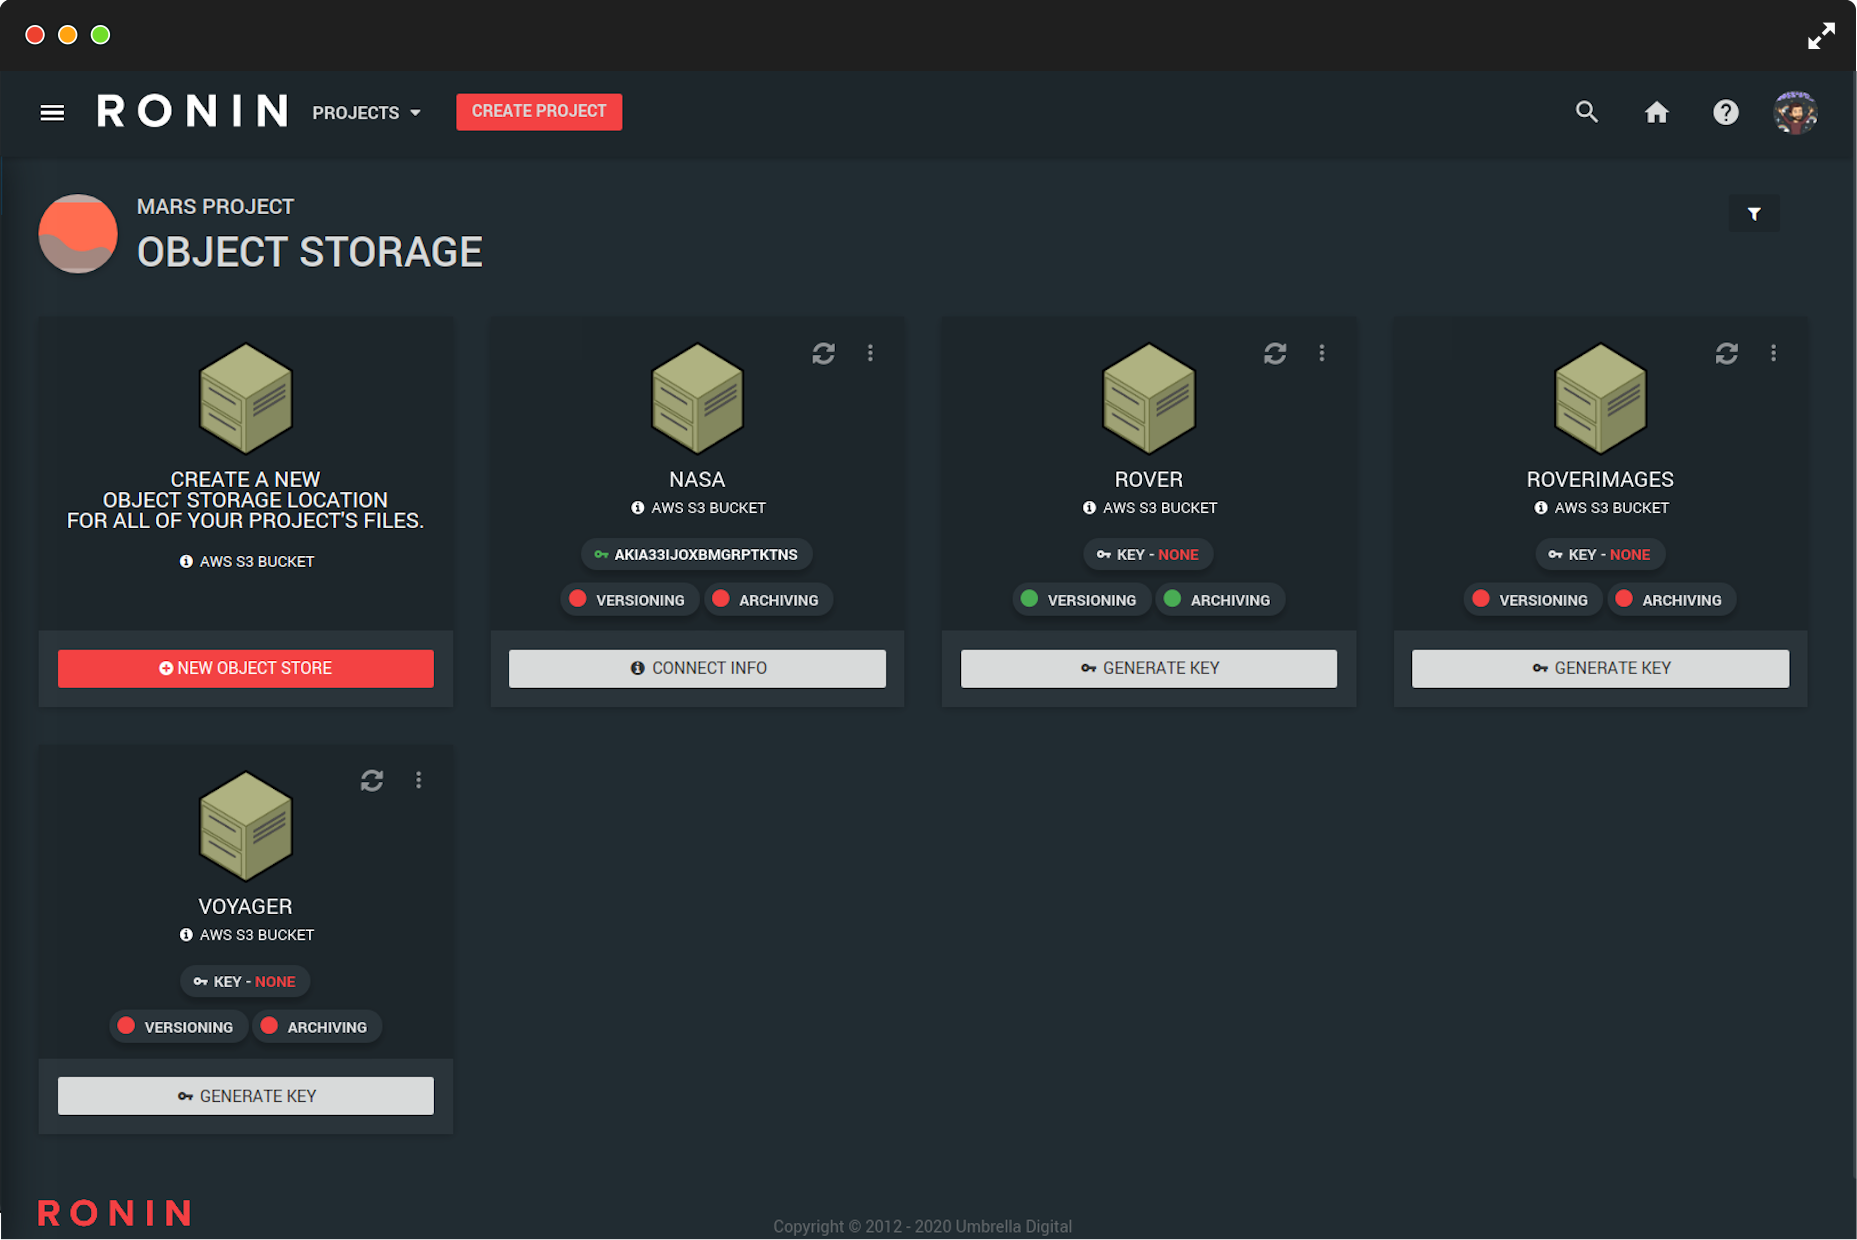The height and width of the screenshot is (1240, 1857).
Task: Go to the home icon
Action: pyautogui.click(x=1656, y=112)
